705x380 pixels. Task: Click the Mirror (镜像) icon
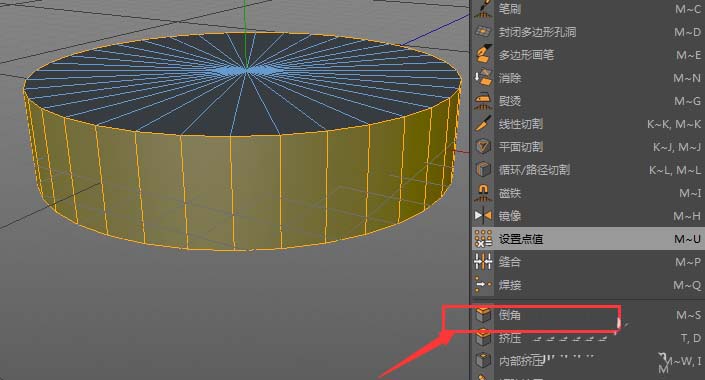pos(483,216)
